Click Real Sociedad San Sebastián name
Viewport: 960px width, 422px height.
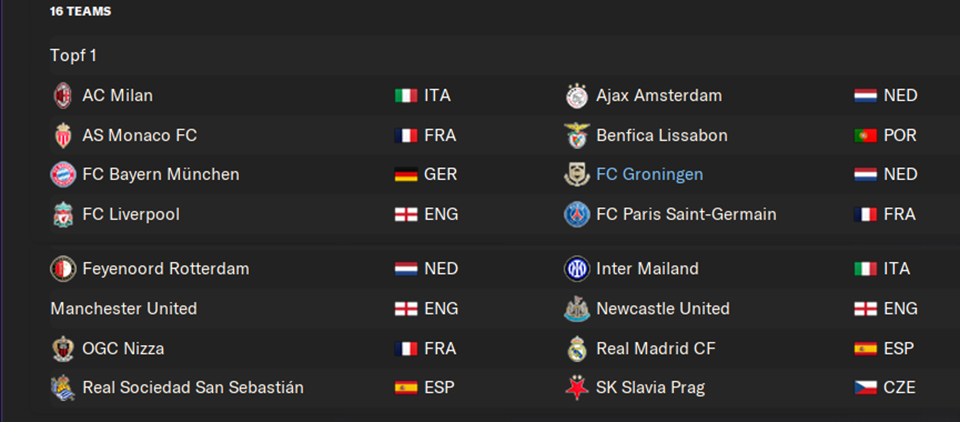193,388
